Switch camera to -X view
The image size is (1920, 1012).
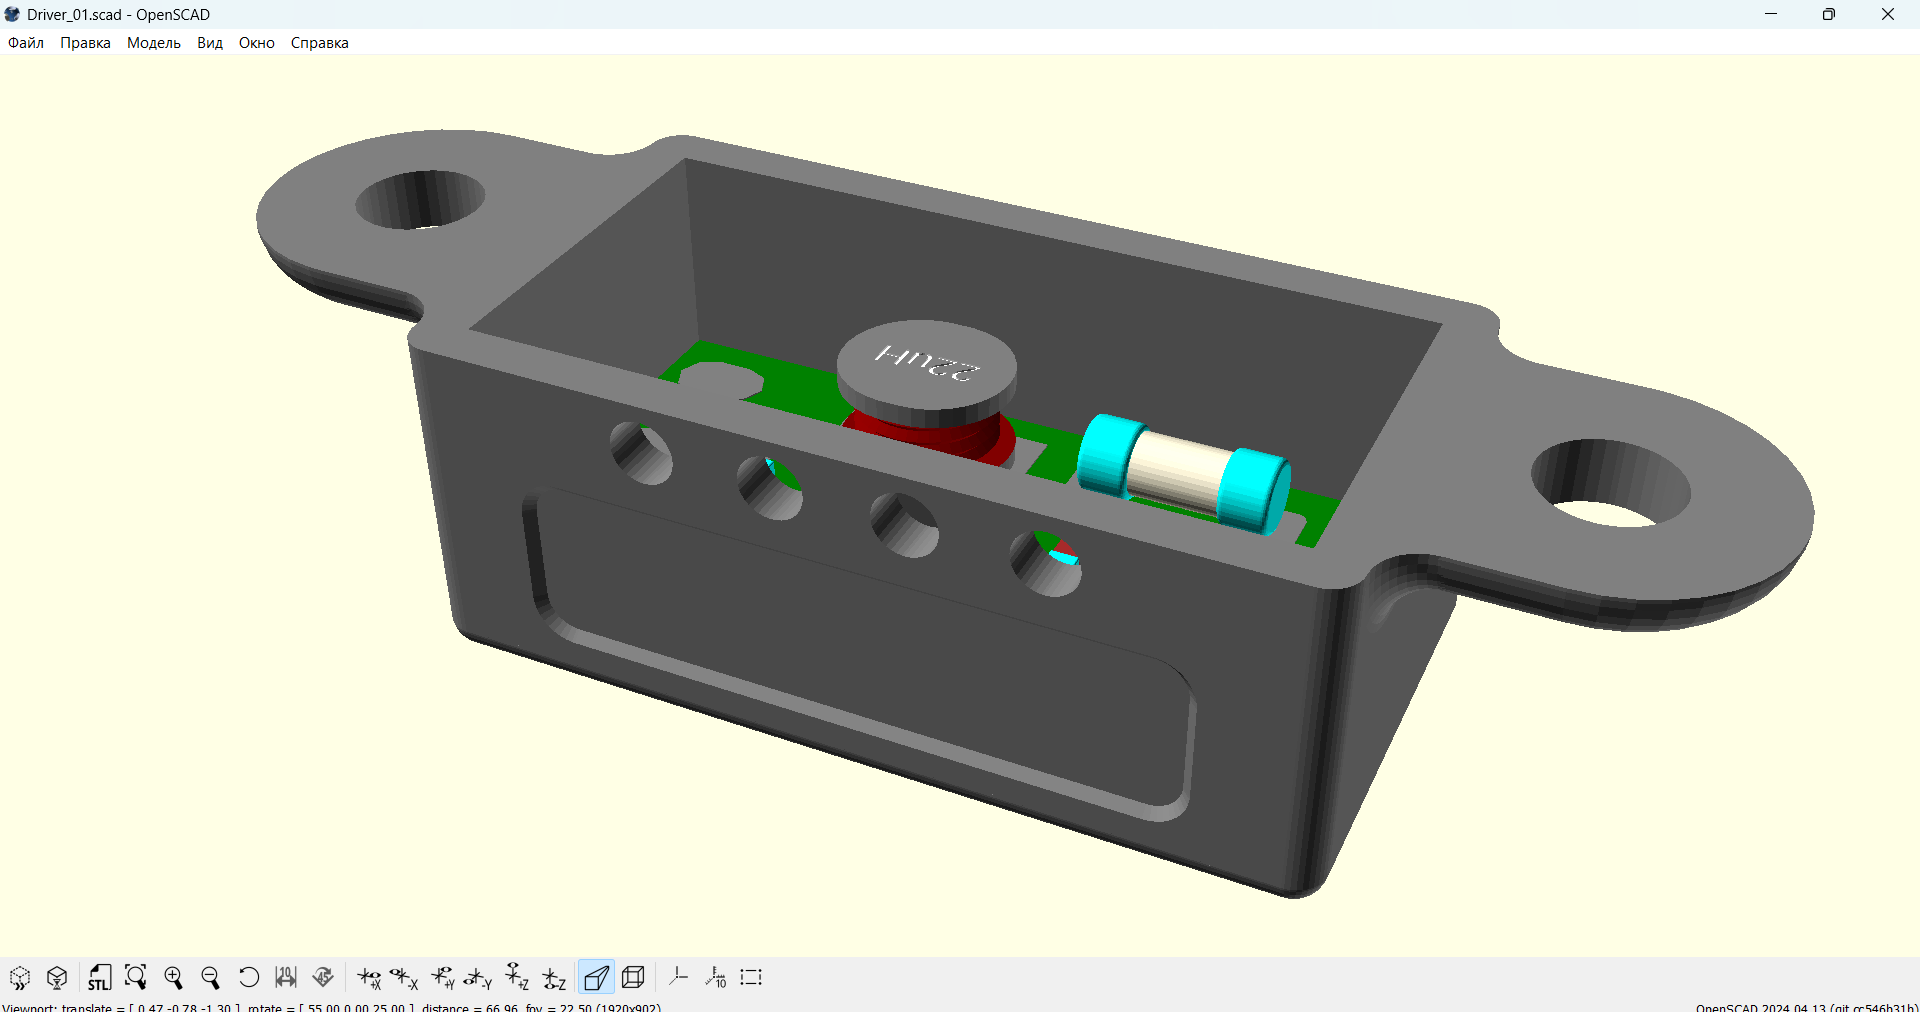point(404,977)
